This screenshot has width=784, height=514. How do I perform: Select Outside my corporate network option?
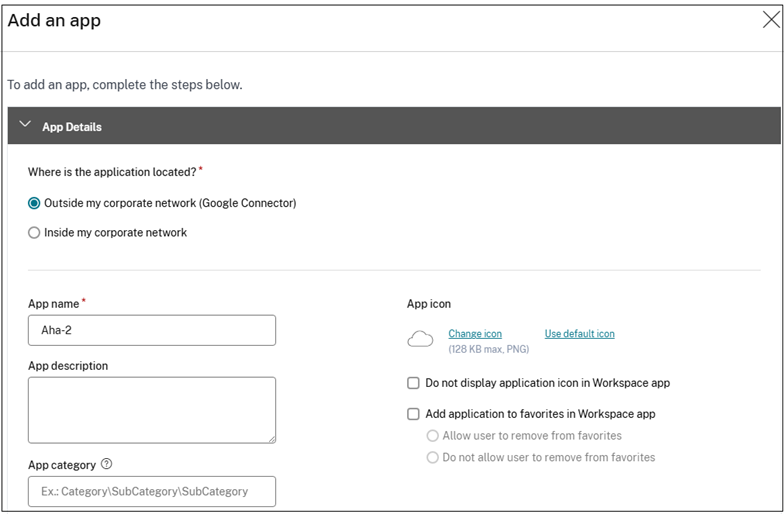coord(35,203)
